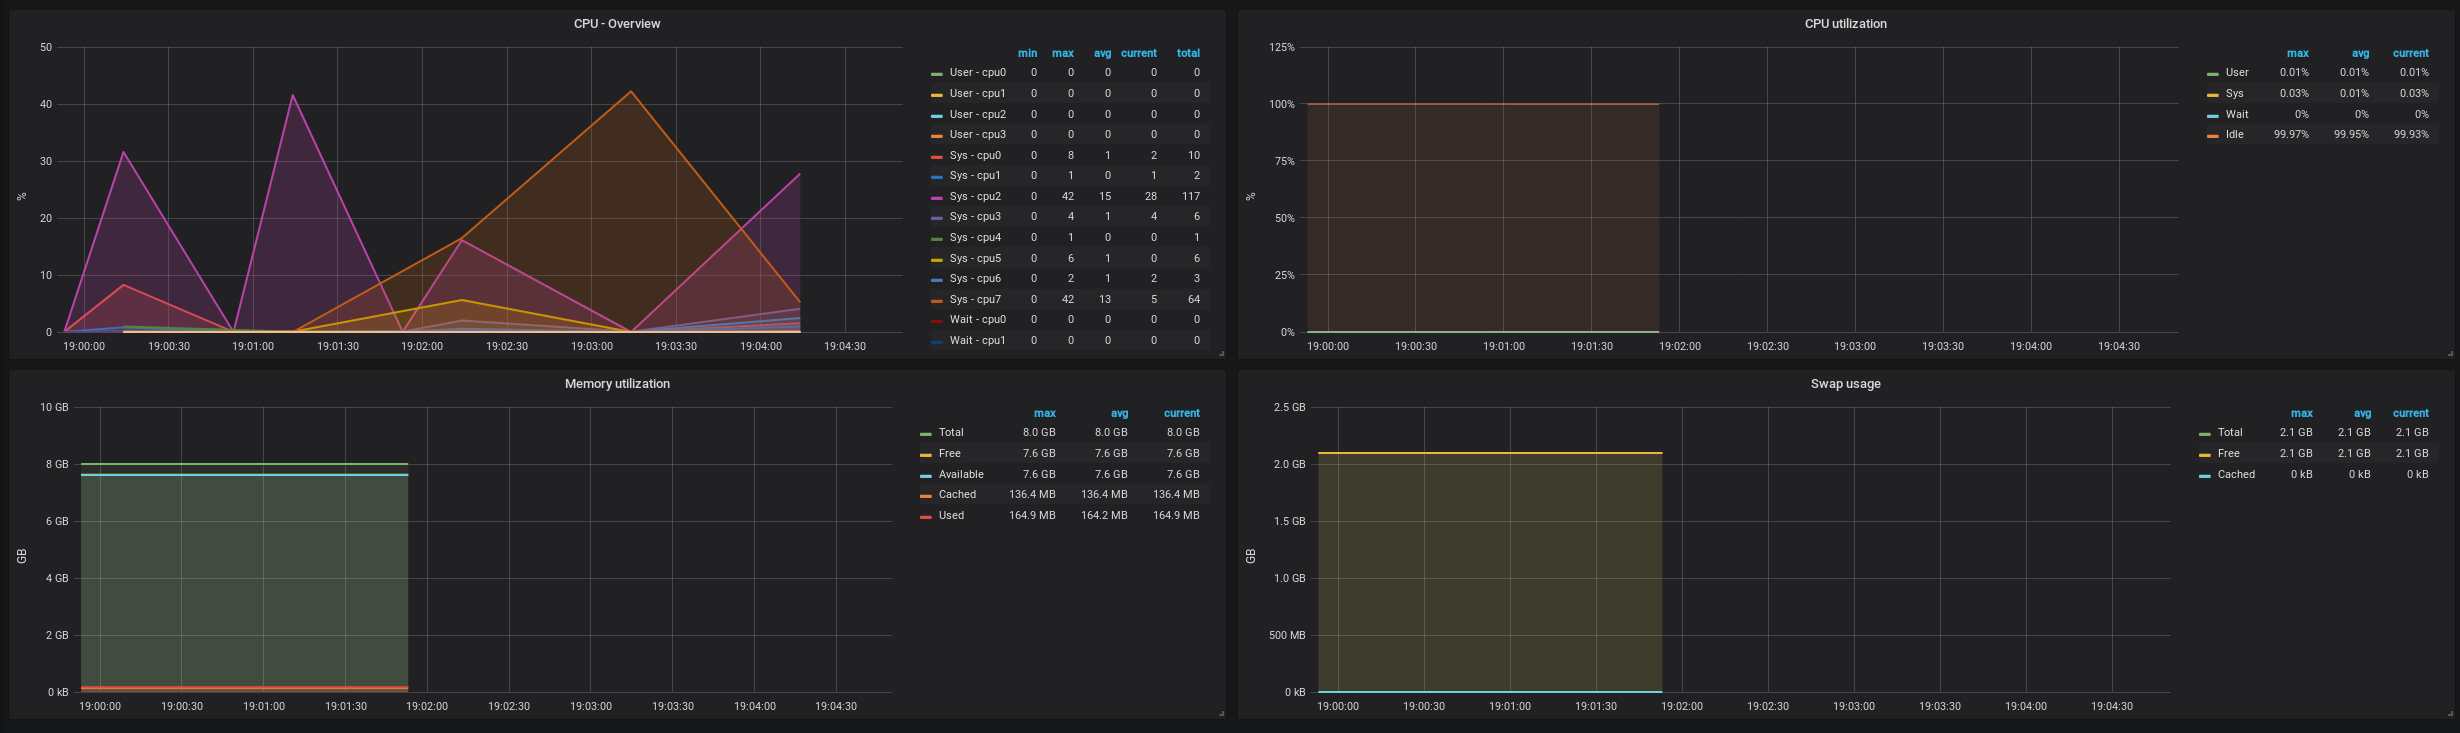Expand the Memory utilization panel menu
The width and height of the screenshot is (2460, 733).
point(616,384)
